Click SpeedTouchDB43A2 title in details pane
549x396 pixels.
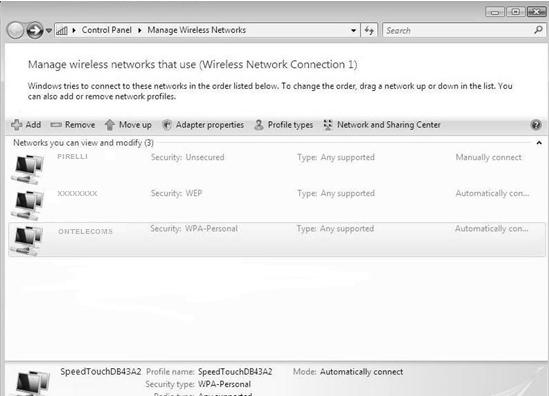tap(101, 371)
